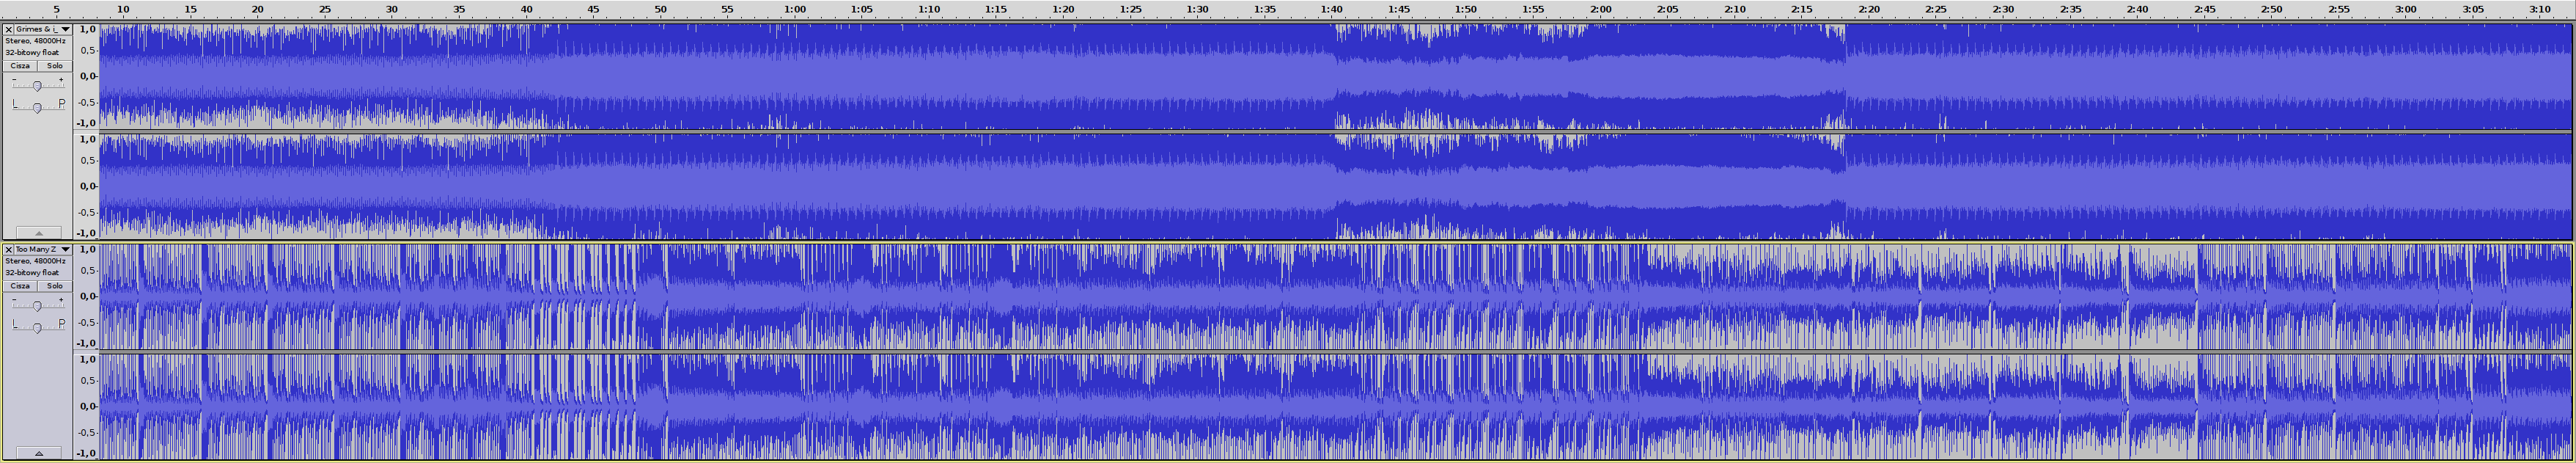This screenshot has height=463, width=2576.
Task: Click the Too Many Z lower amplitude scale
Action: 87,406
